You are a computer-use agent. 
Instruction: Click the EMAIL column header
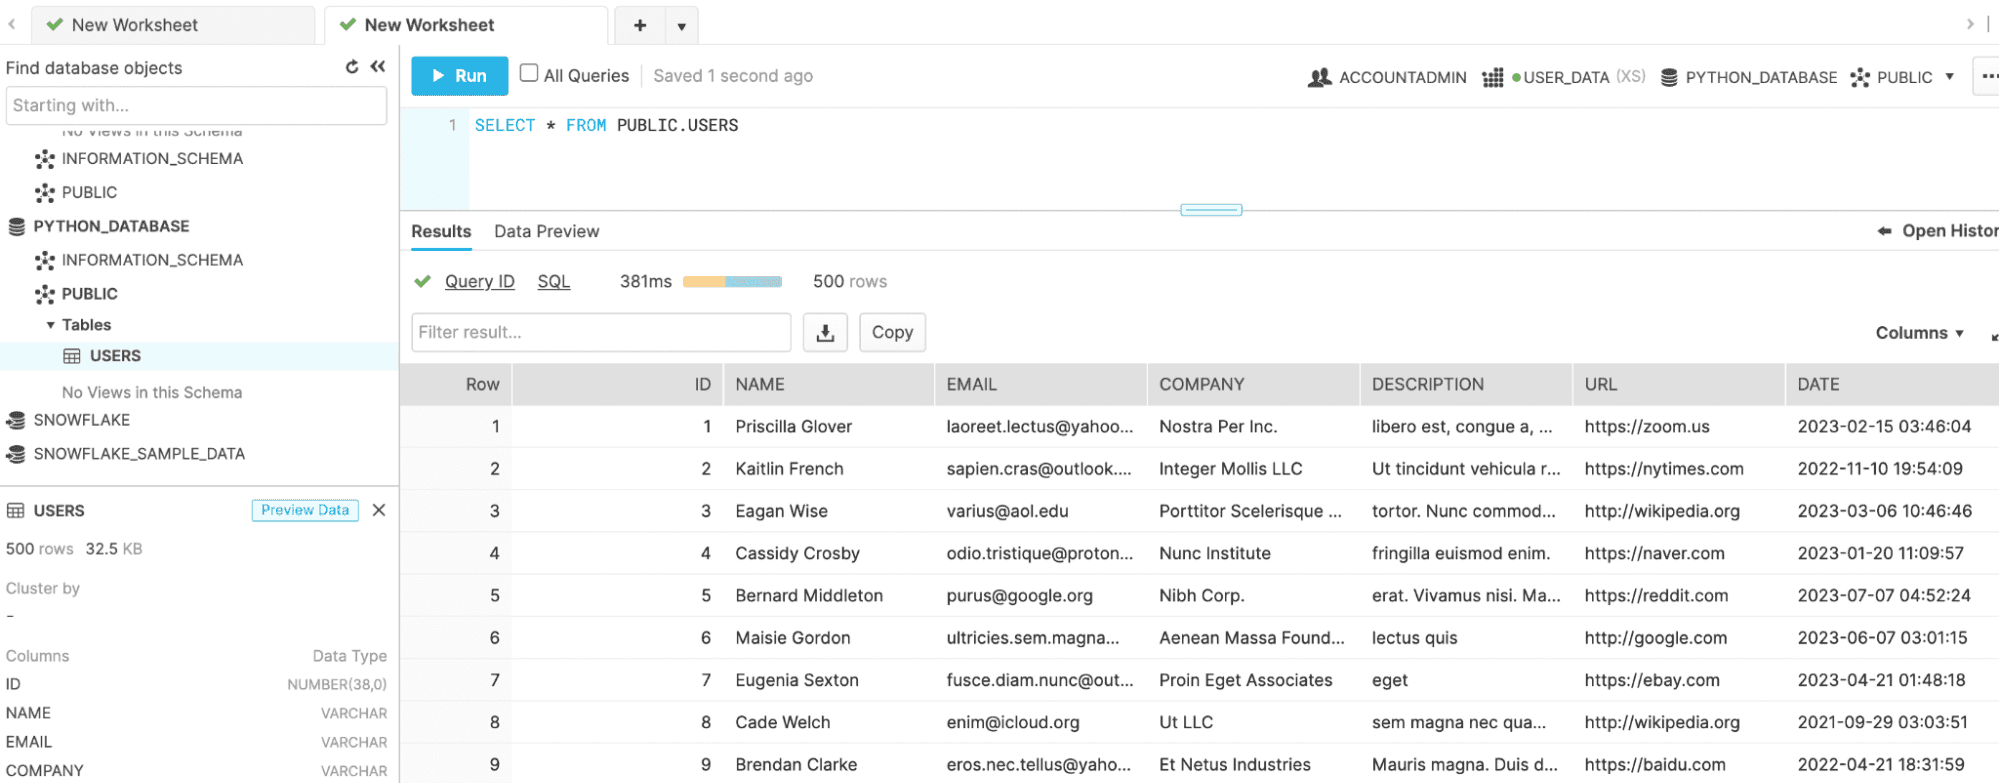point(1041,385)
